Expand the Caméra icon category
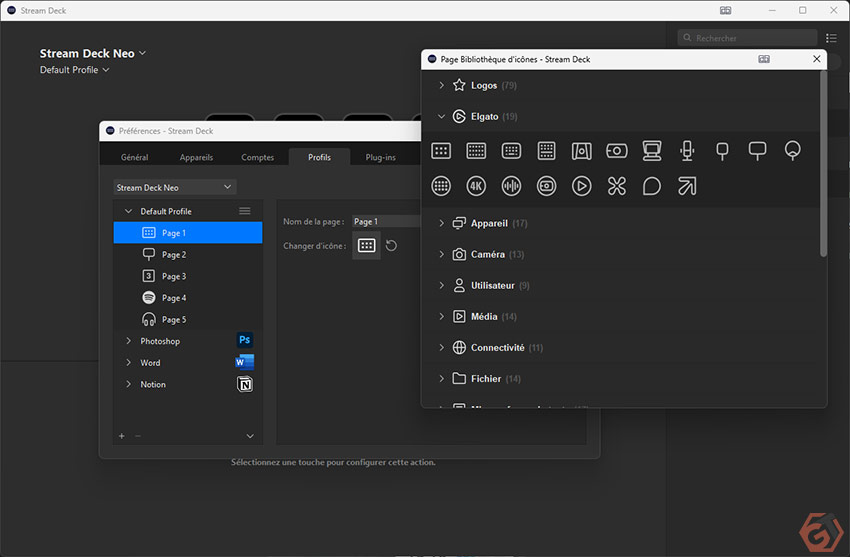 (x=441, y=254)
